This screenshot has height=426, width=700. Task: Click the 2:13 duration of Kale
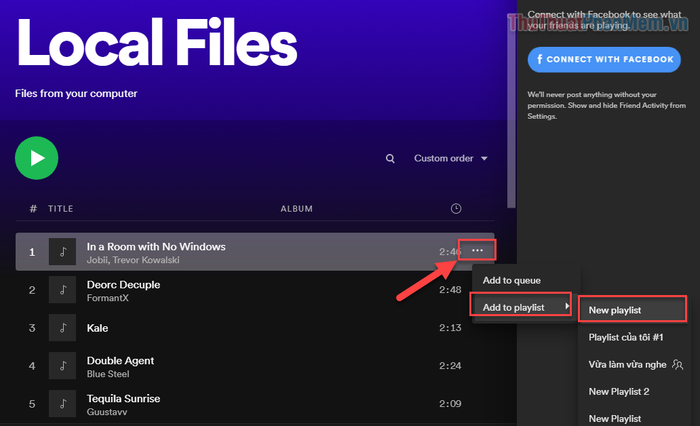pyautogui.click(x=450, y=328)
